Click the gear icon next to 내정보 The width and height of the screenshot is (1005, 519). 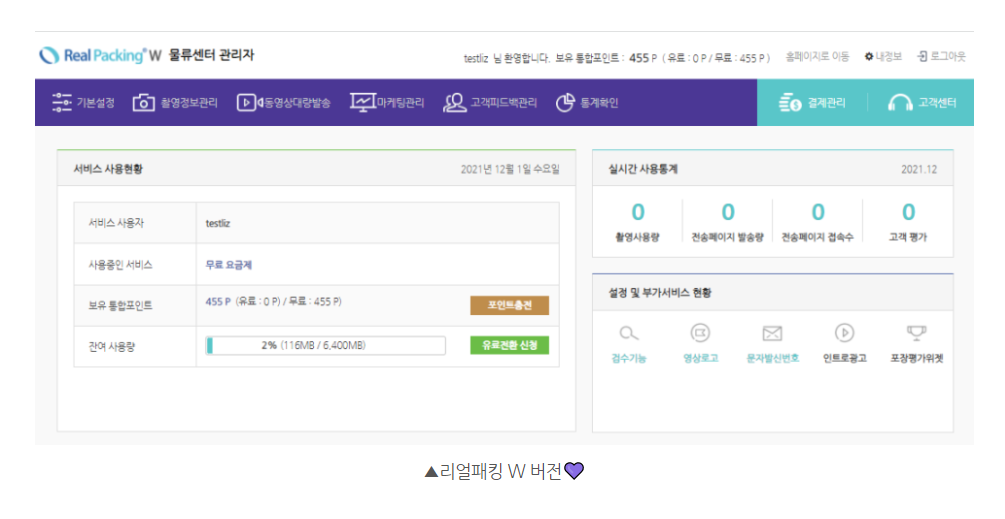click(868, 56)
